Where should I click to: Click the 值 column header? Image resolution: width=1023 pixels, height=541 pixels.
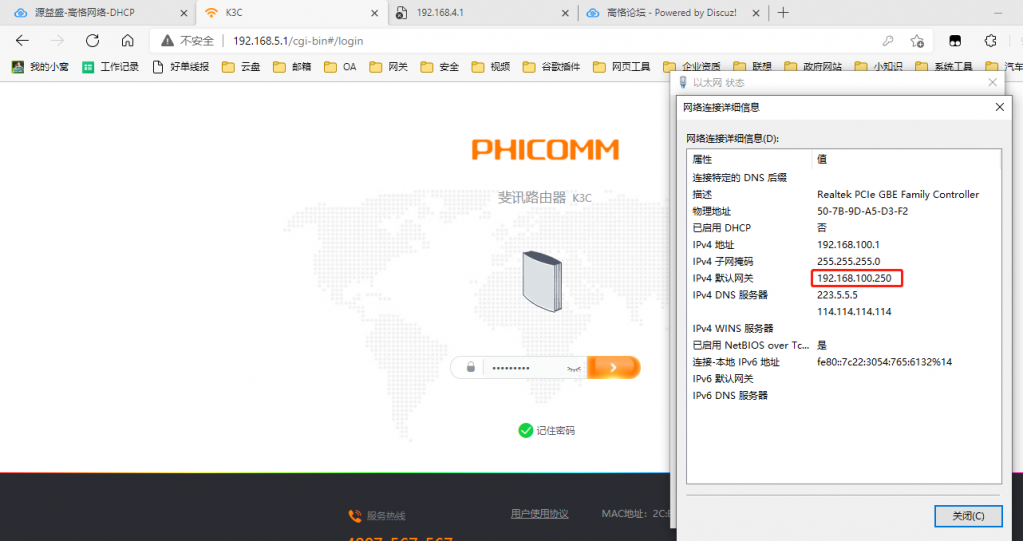pos(906,159)
